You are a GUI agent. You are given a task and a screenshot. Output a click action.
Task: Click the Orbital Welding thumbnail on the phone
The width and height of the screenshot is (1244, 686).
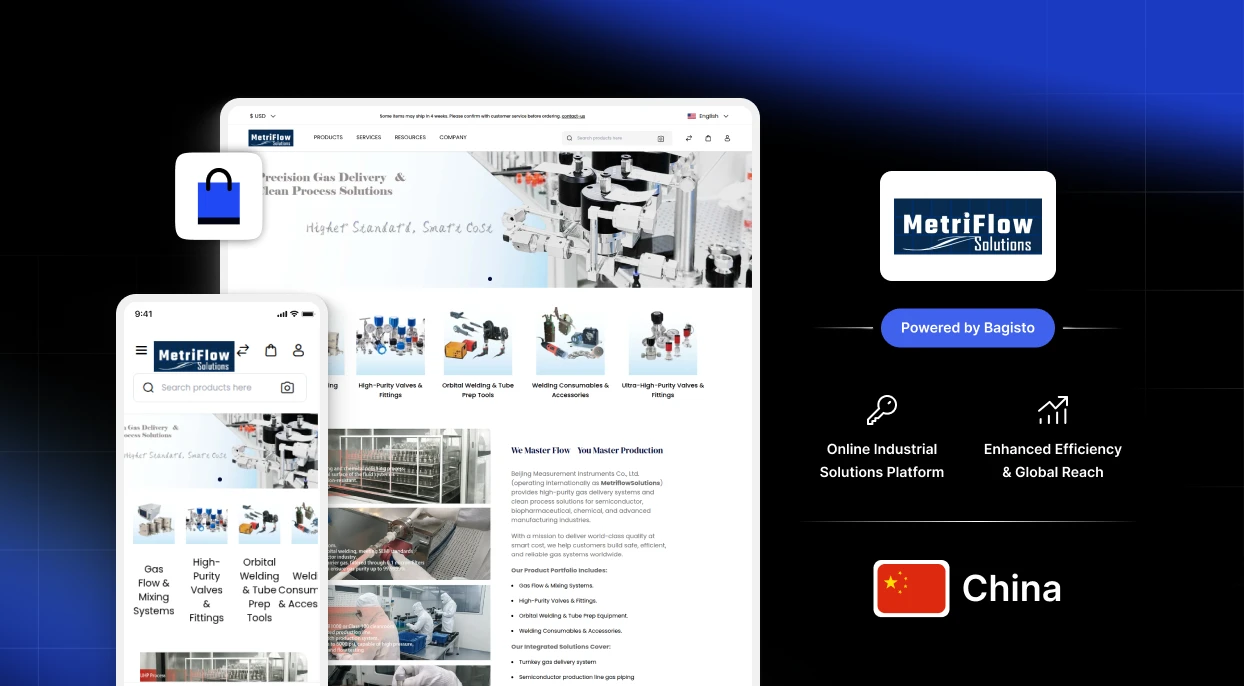click(260, 524)
